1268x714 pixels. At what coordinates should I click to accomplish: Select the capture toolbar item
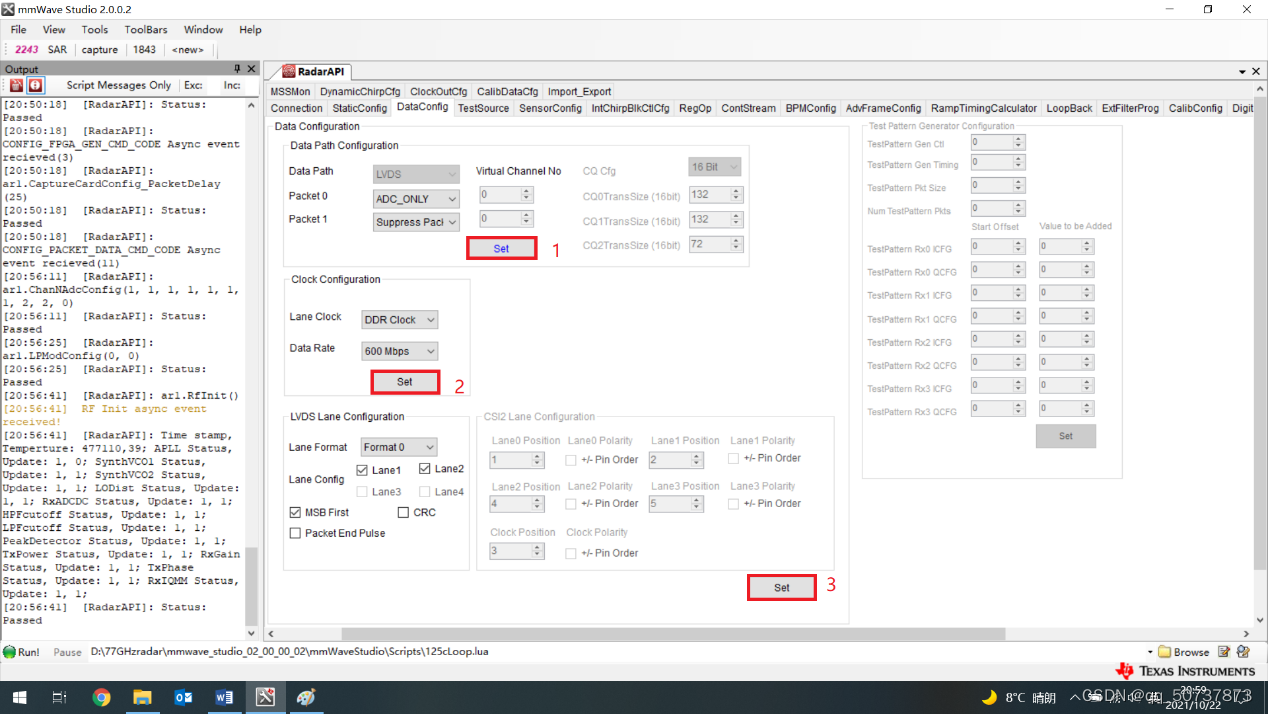point(100,49)
